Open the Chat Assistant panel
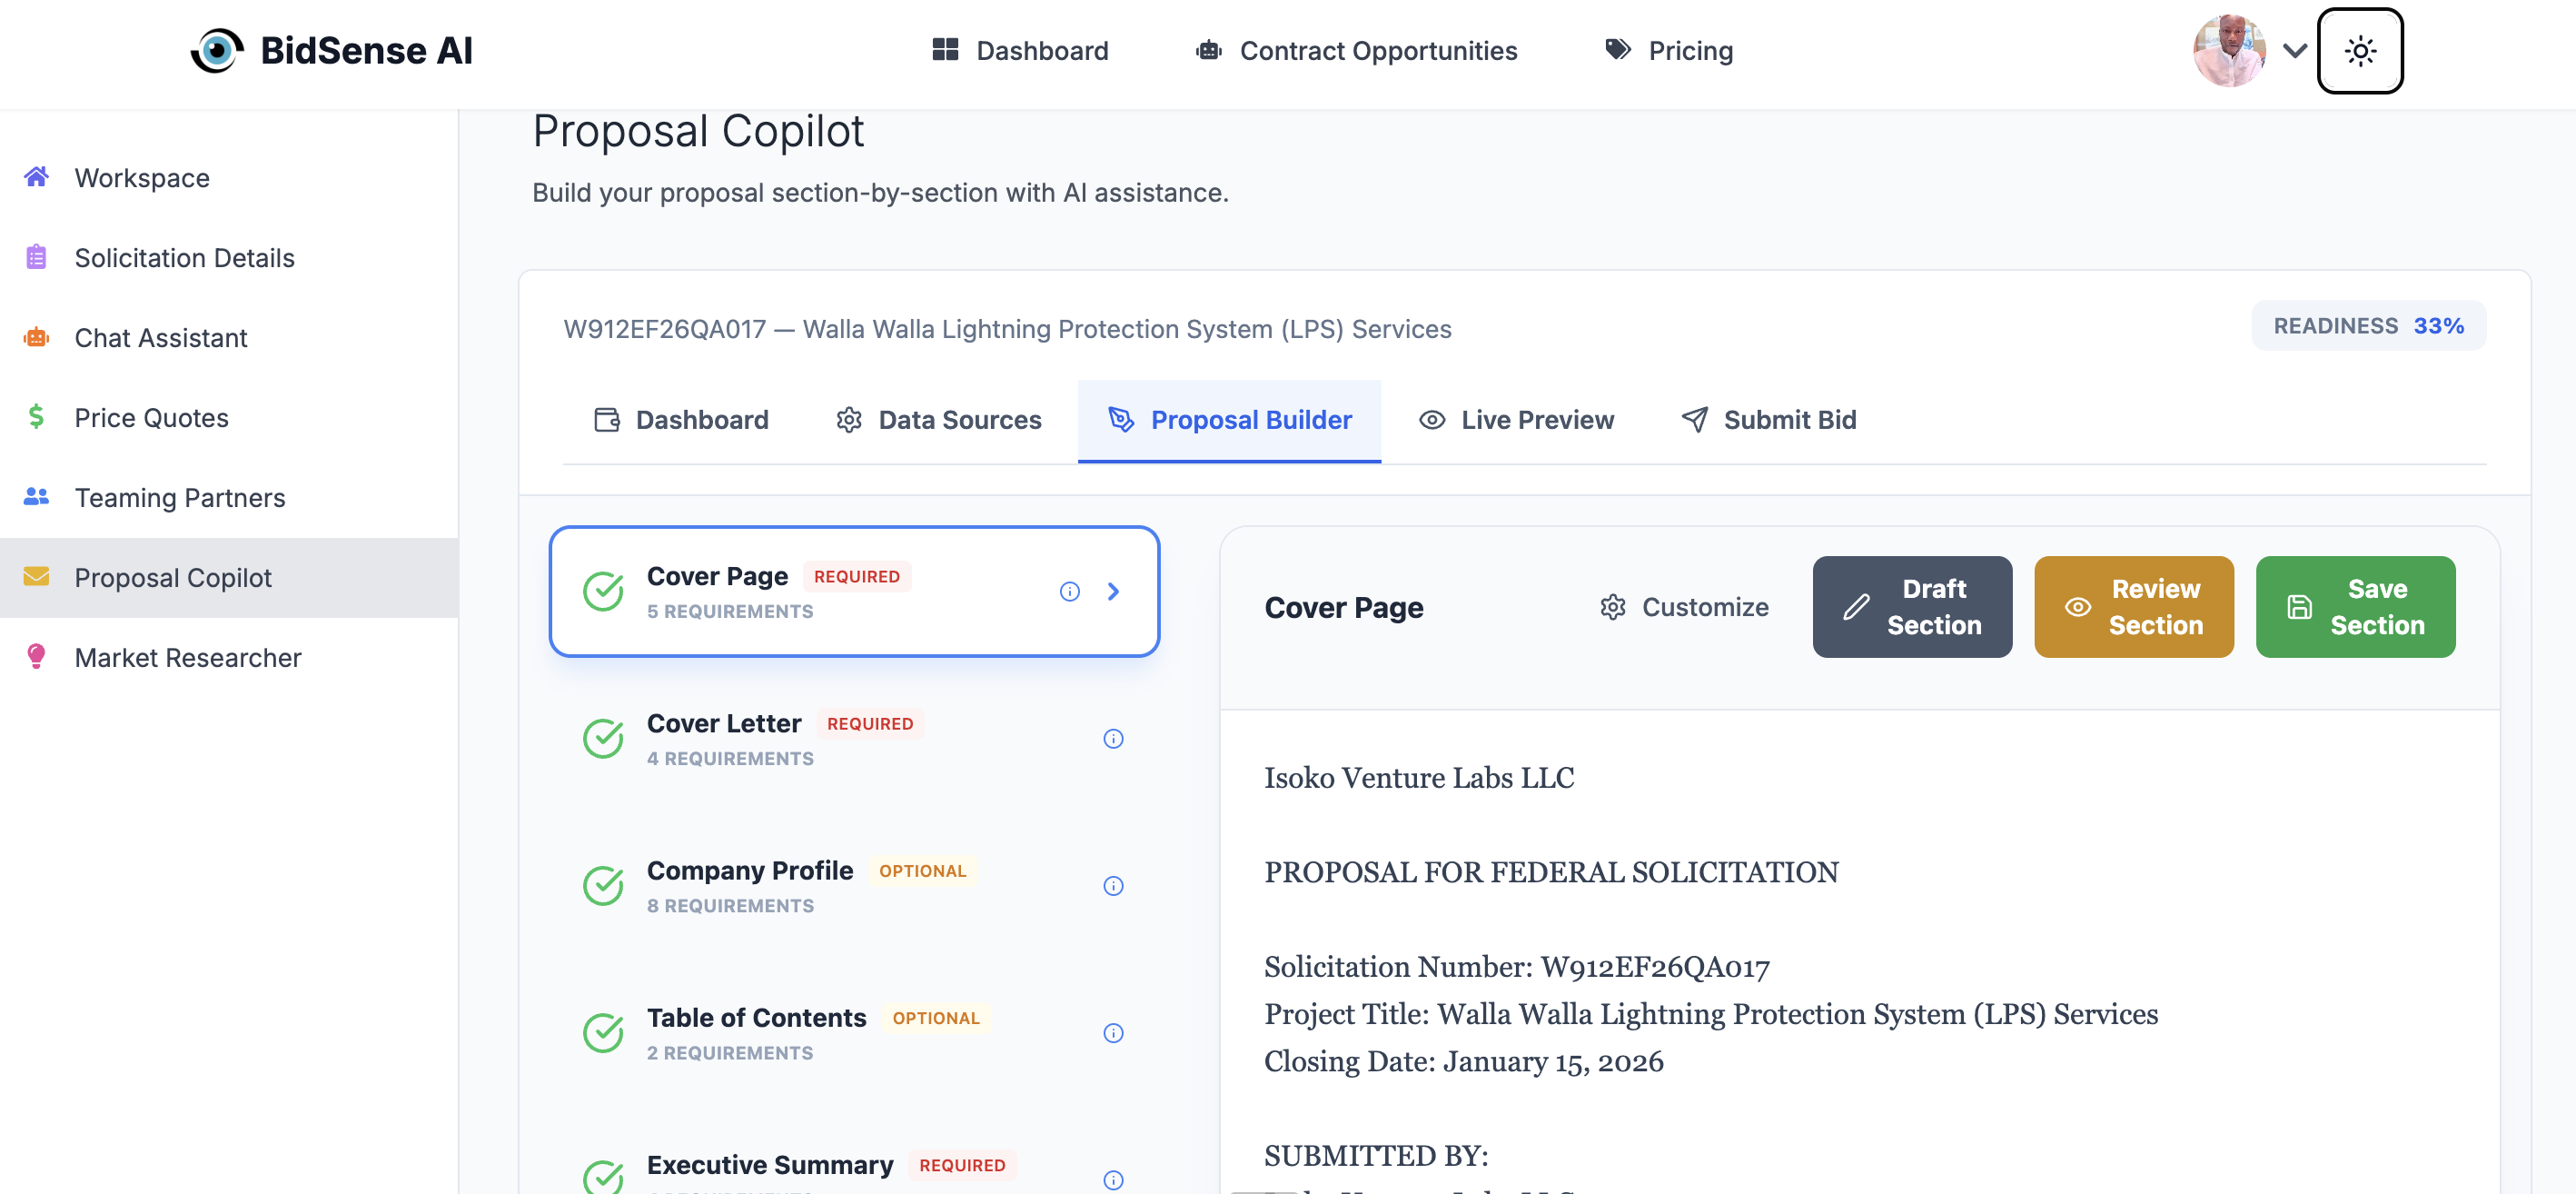Image resolution: width=2576 pixels, height=1194 pixels. pyautogui.click(x=160, y=337)
